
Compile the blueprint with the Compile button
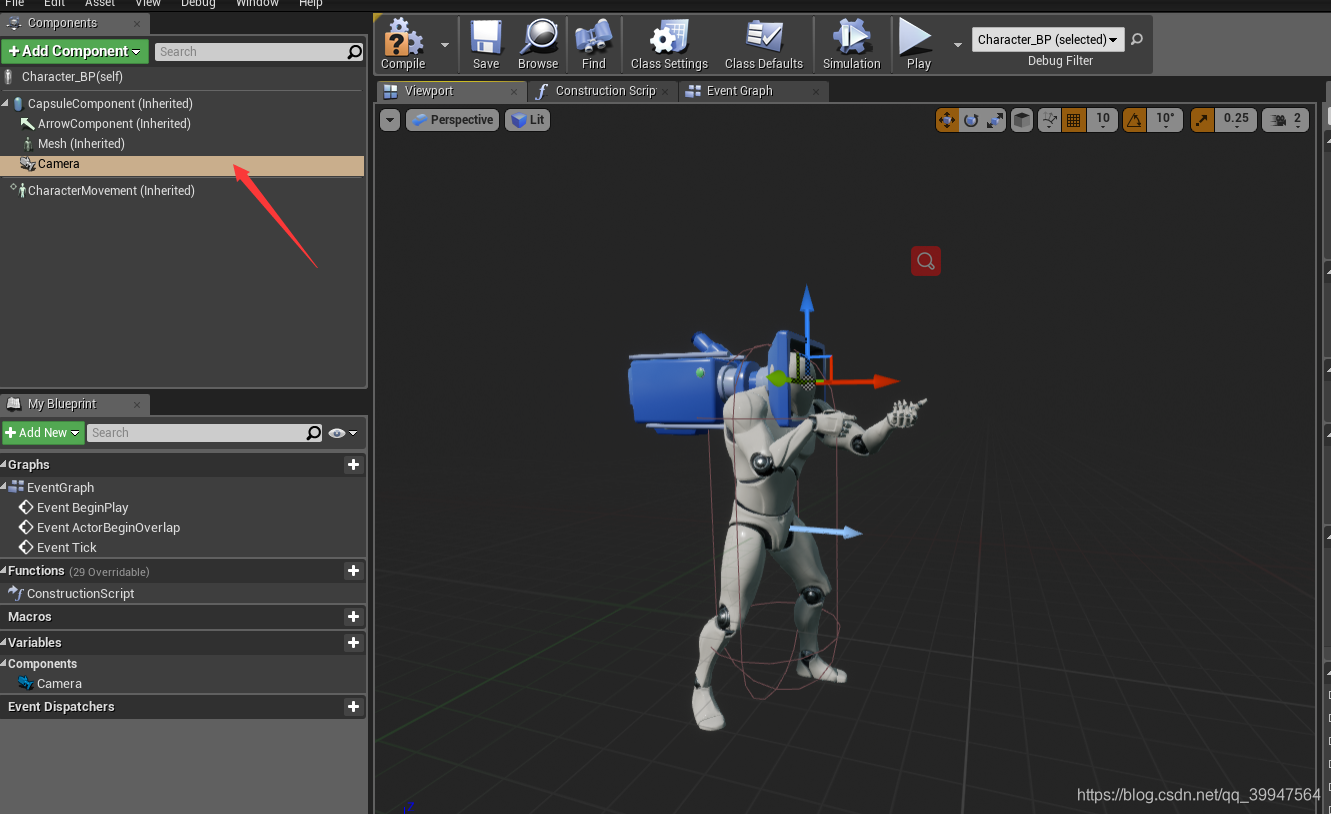pyautogui.click(x=403, y=45)
